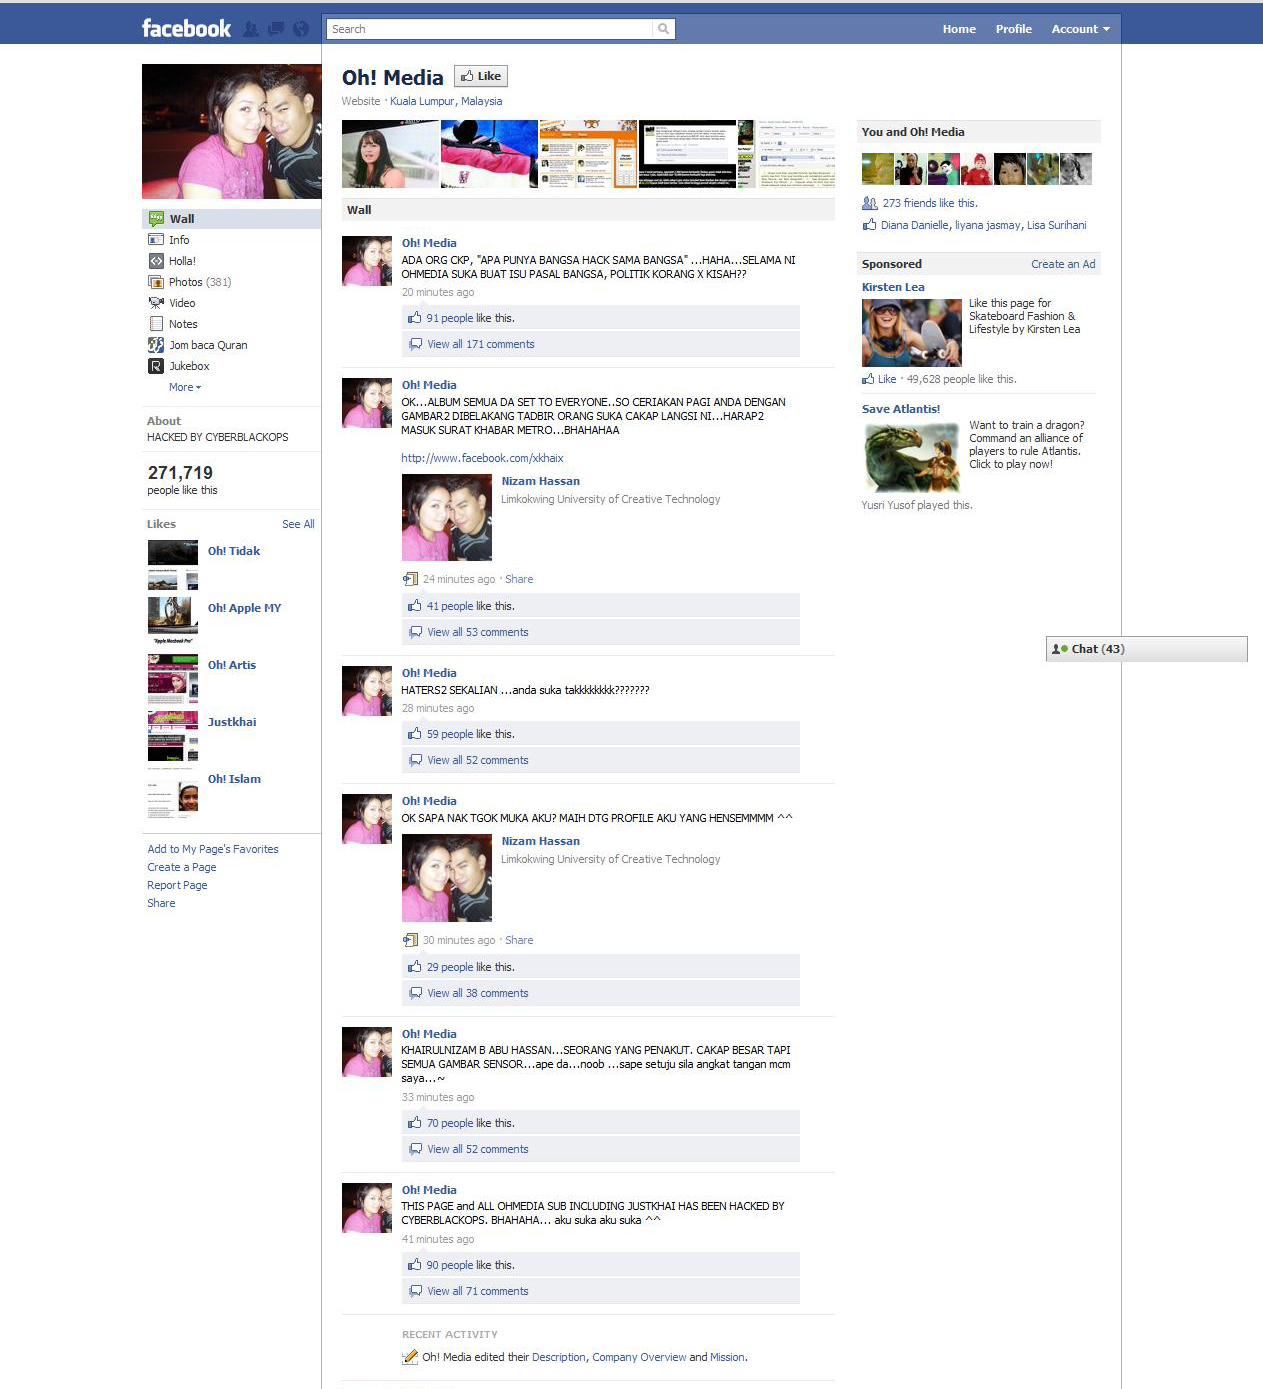
Task: Share the post from 30 minutes ago
Action: (x=519, y=940)
